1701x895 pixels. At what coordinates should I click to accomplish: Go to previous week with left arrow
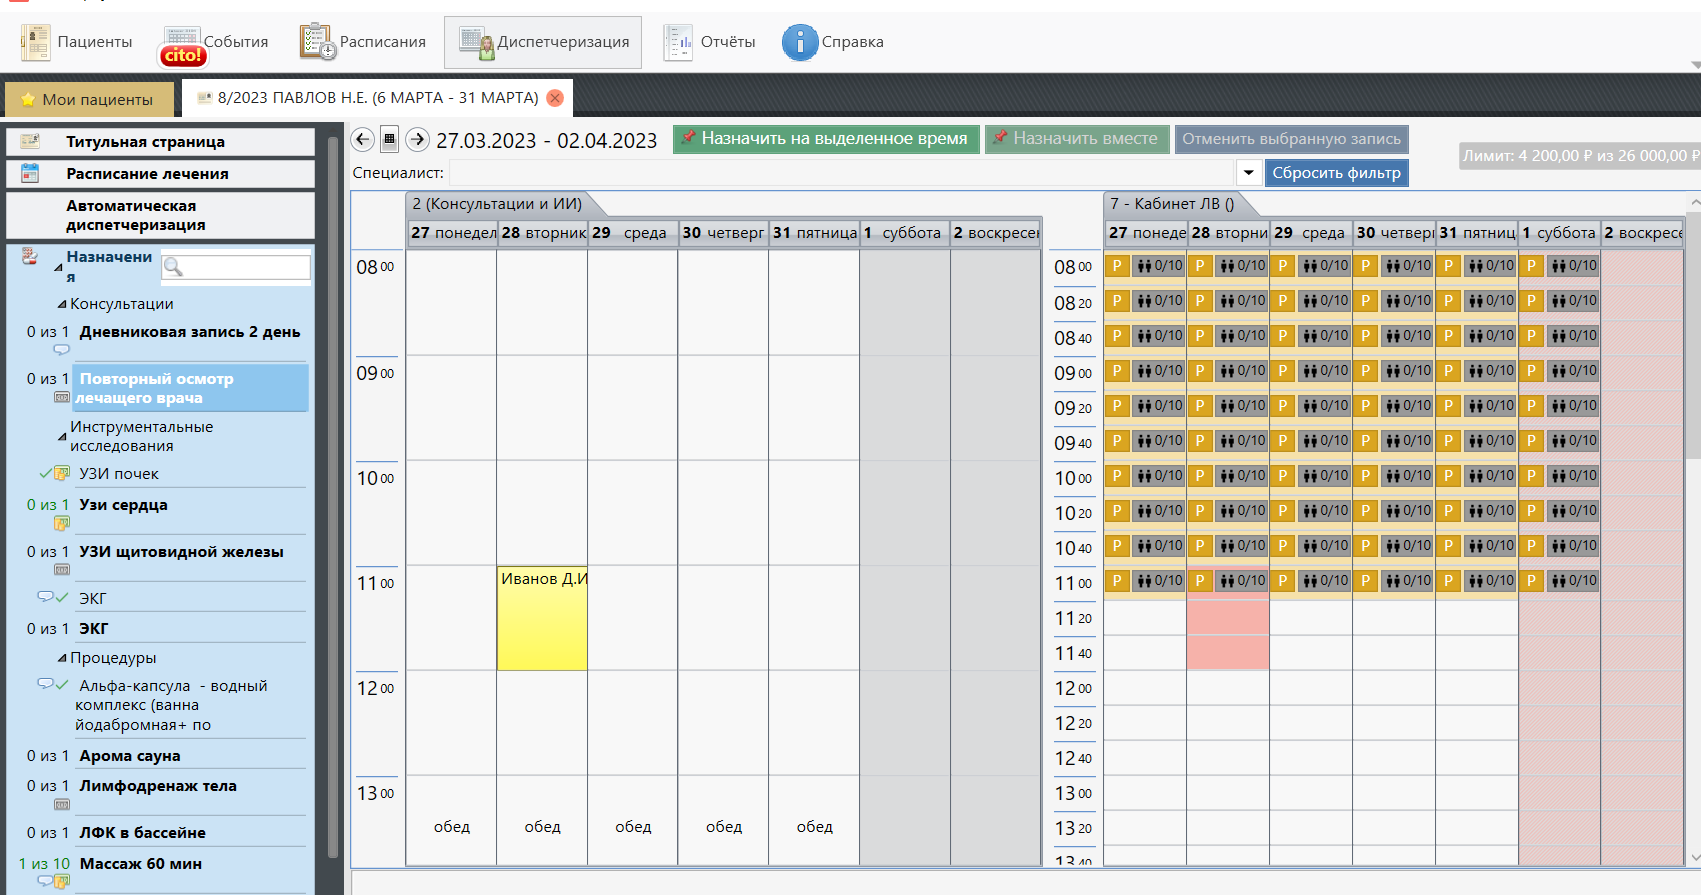(363, 140)
